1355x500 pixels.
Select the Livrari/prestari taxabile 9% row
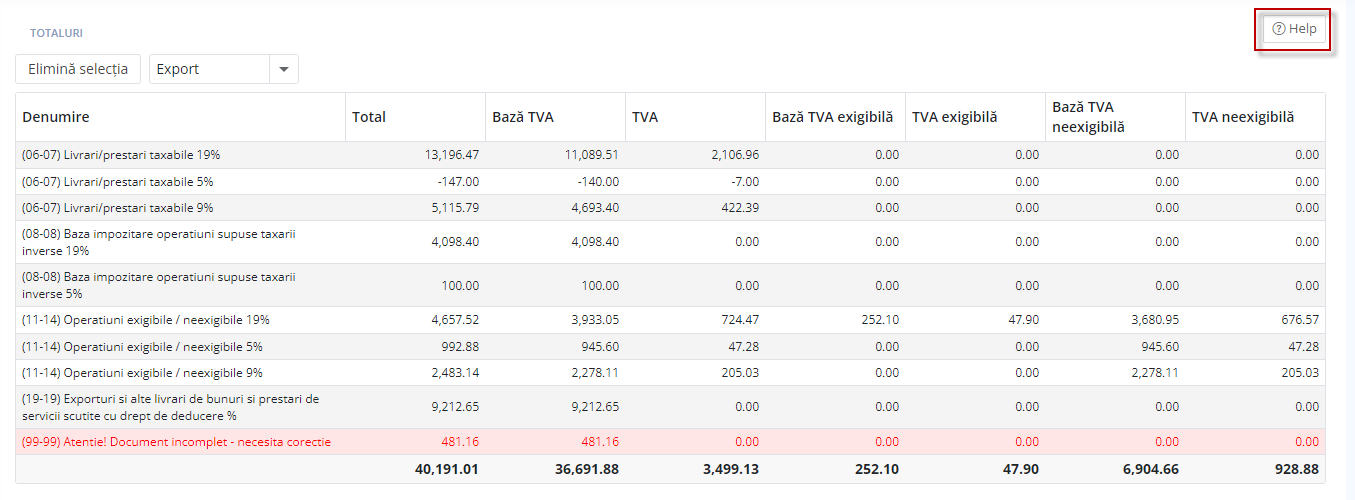pyautogui.click(x=117, y=208)
